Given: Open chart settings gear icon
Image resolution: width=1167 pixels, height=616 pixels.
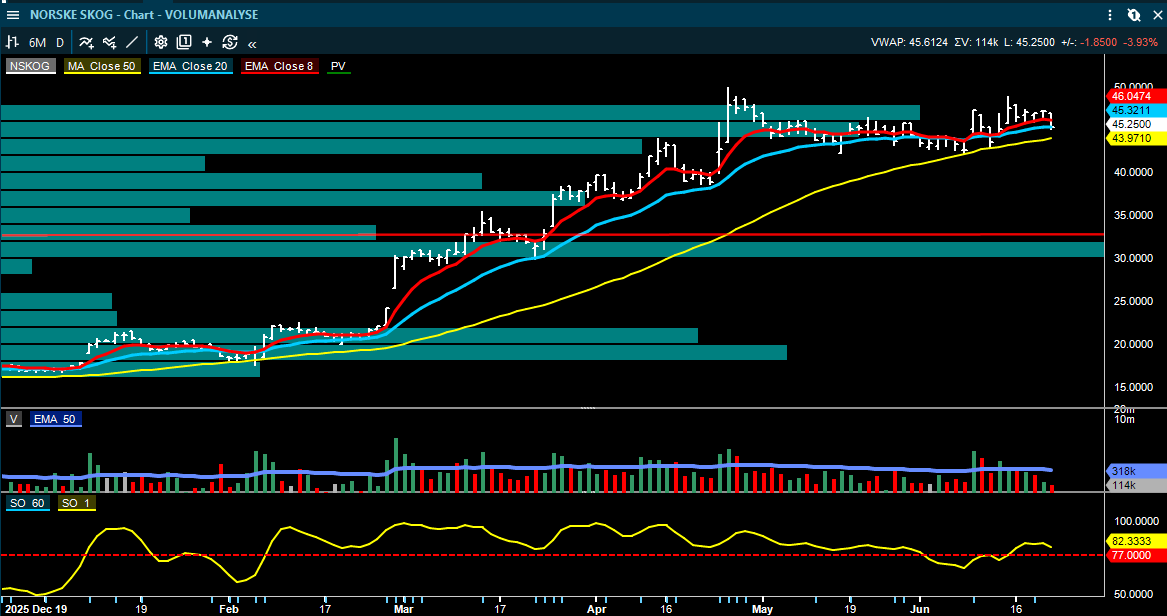Looking at the screenshot, I should pyautogui.click(x=161, y=42).
